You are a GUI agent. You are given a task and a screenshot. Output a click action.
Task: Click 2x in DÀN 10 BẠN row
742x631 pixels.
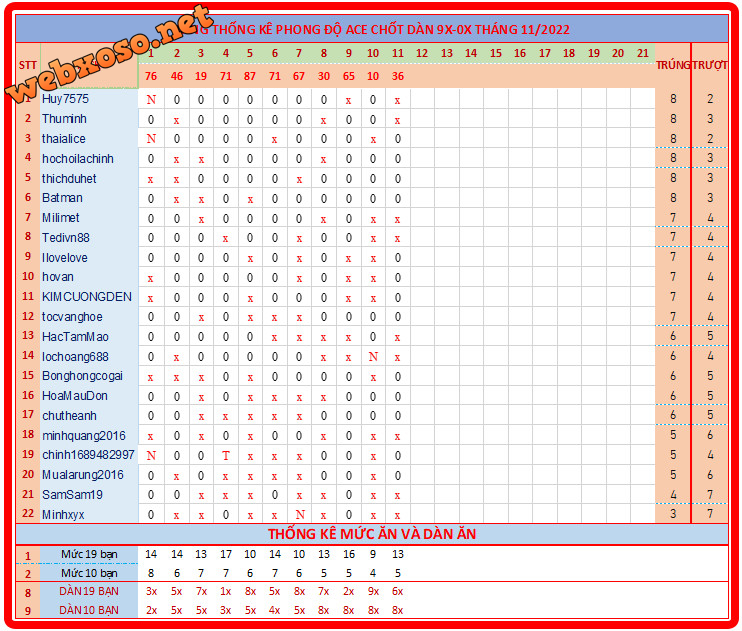pyautogui.click(x=151, y=610)
